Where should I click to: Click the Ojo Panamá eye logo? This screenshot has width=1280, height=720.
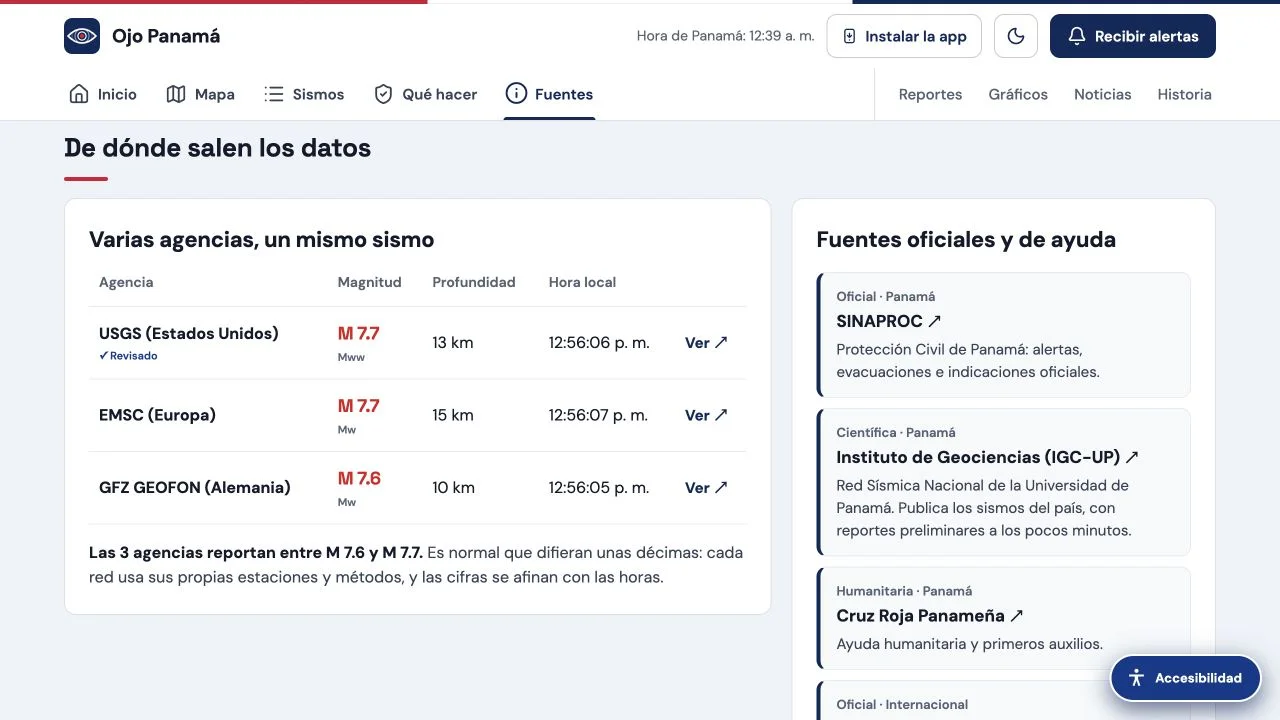(82, 36)
